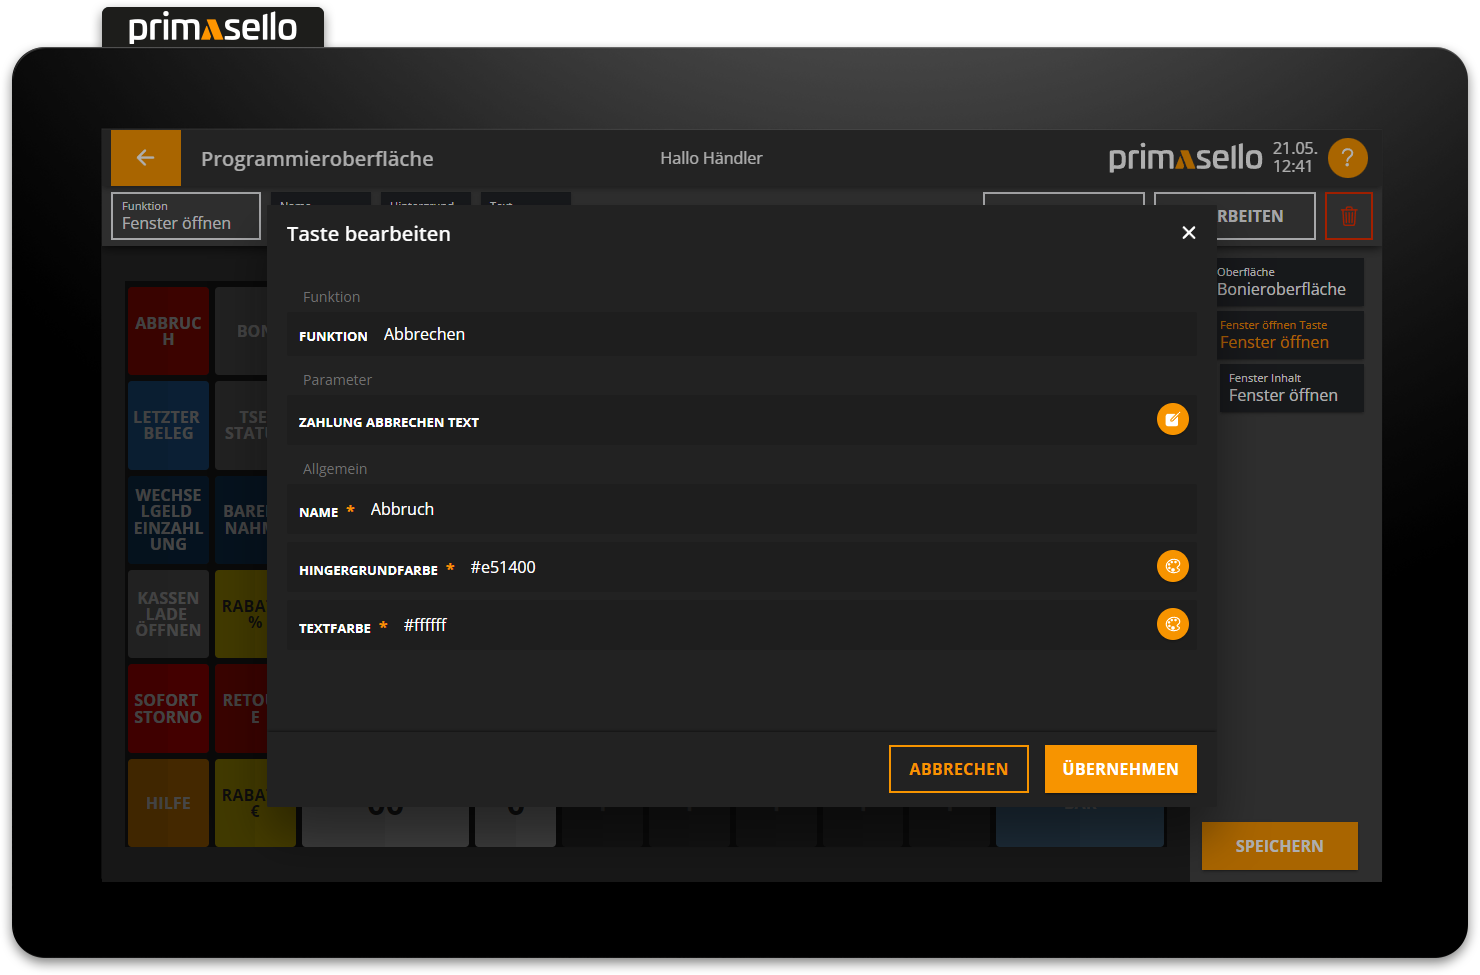Select the HILFE key on the keypad
The height and width of the screenshot is (975, 1480).
168,803
